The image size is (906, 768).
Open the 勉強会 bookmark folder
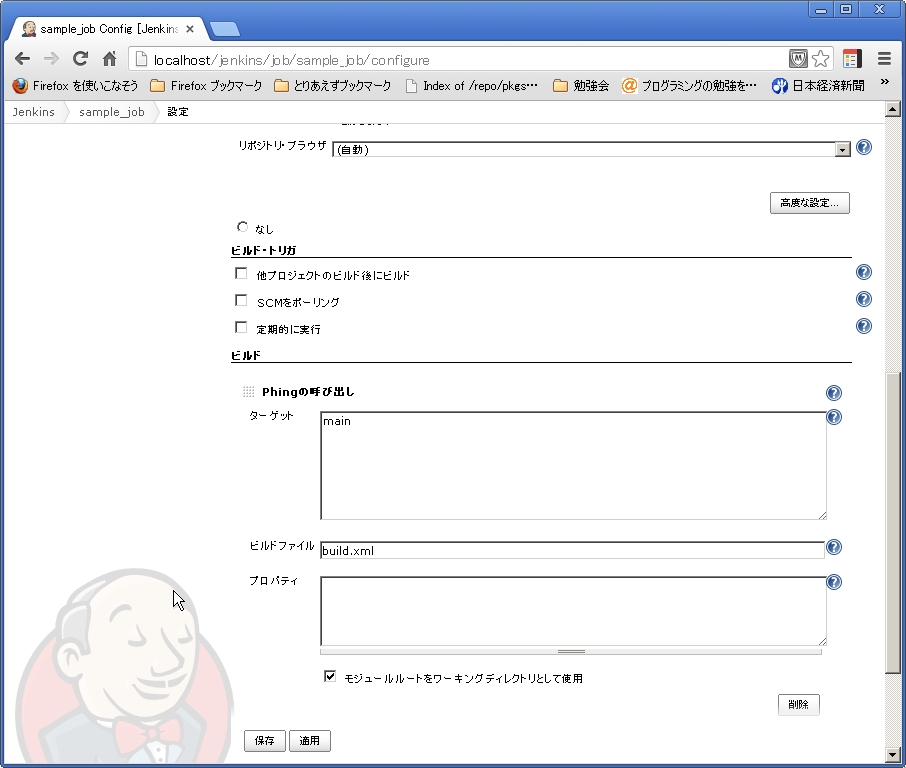coord(581,86)
